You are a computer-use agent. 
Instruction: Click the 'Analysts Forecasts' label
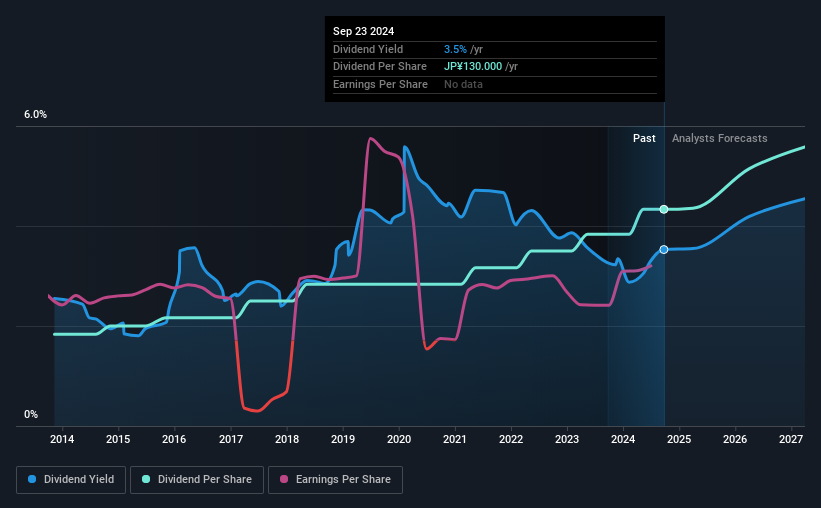pos(719,138)
